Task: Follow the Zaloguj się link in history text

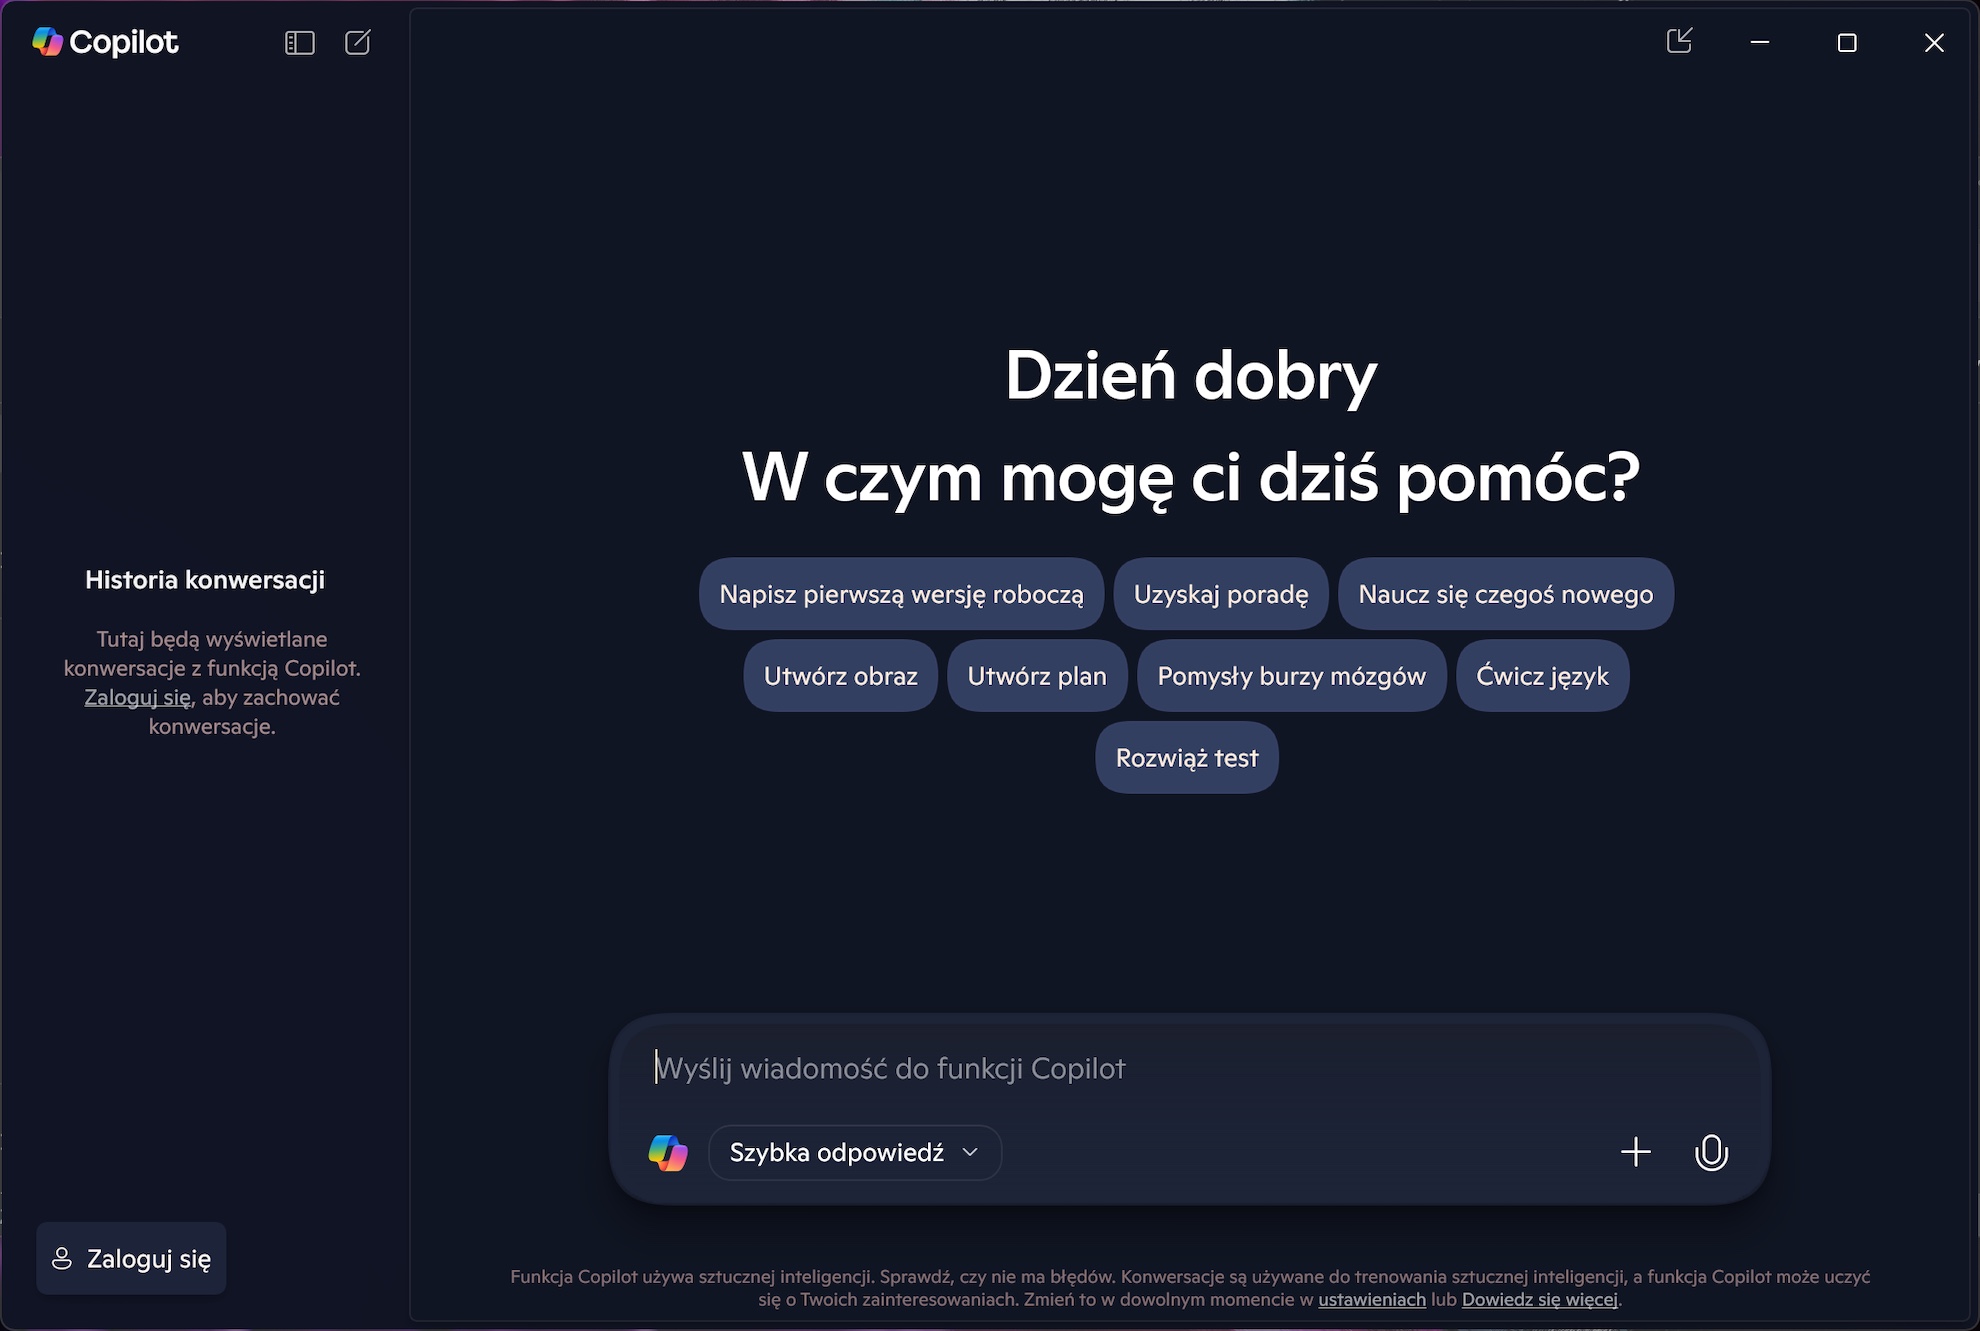Action: pos(137,697)
